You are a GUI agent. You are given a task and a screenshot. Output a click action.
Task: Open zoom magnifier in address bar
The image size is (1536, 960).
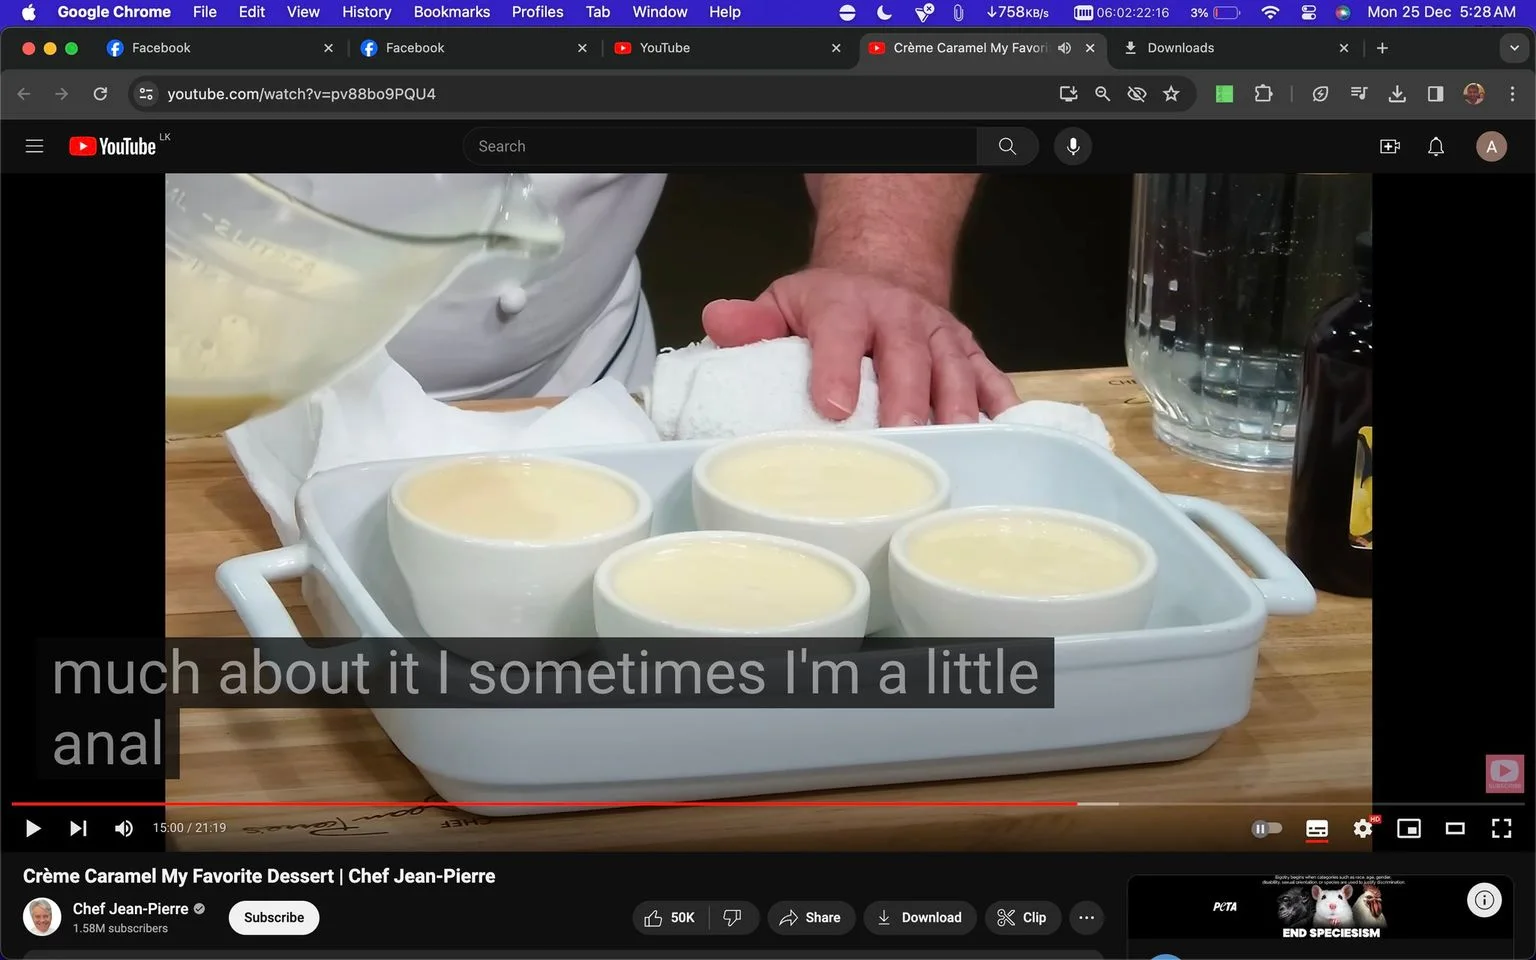click(x=1102, y=94)
